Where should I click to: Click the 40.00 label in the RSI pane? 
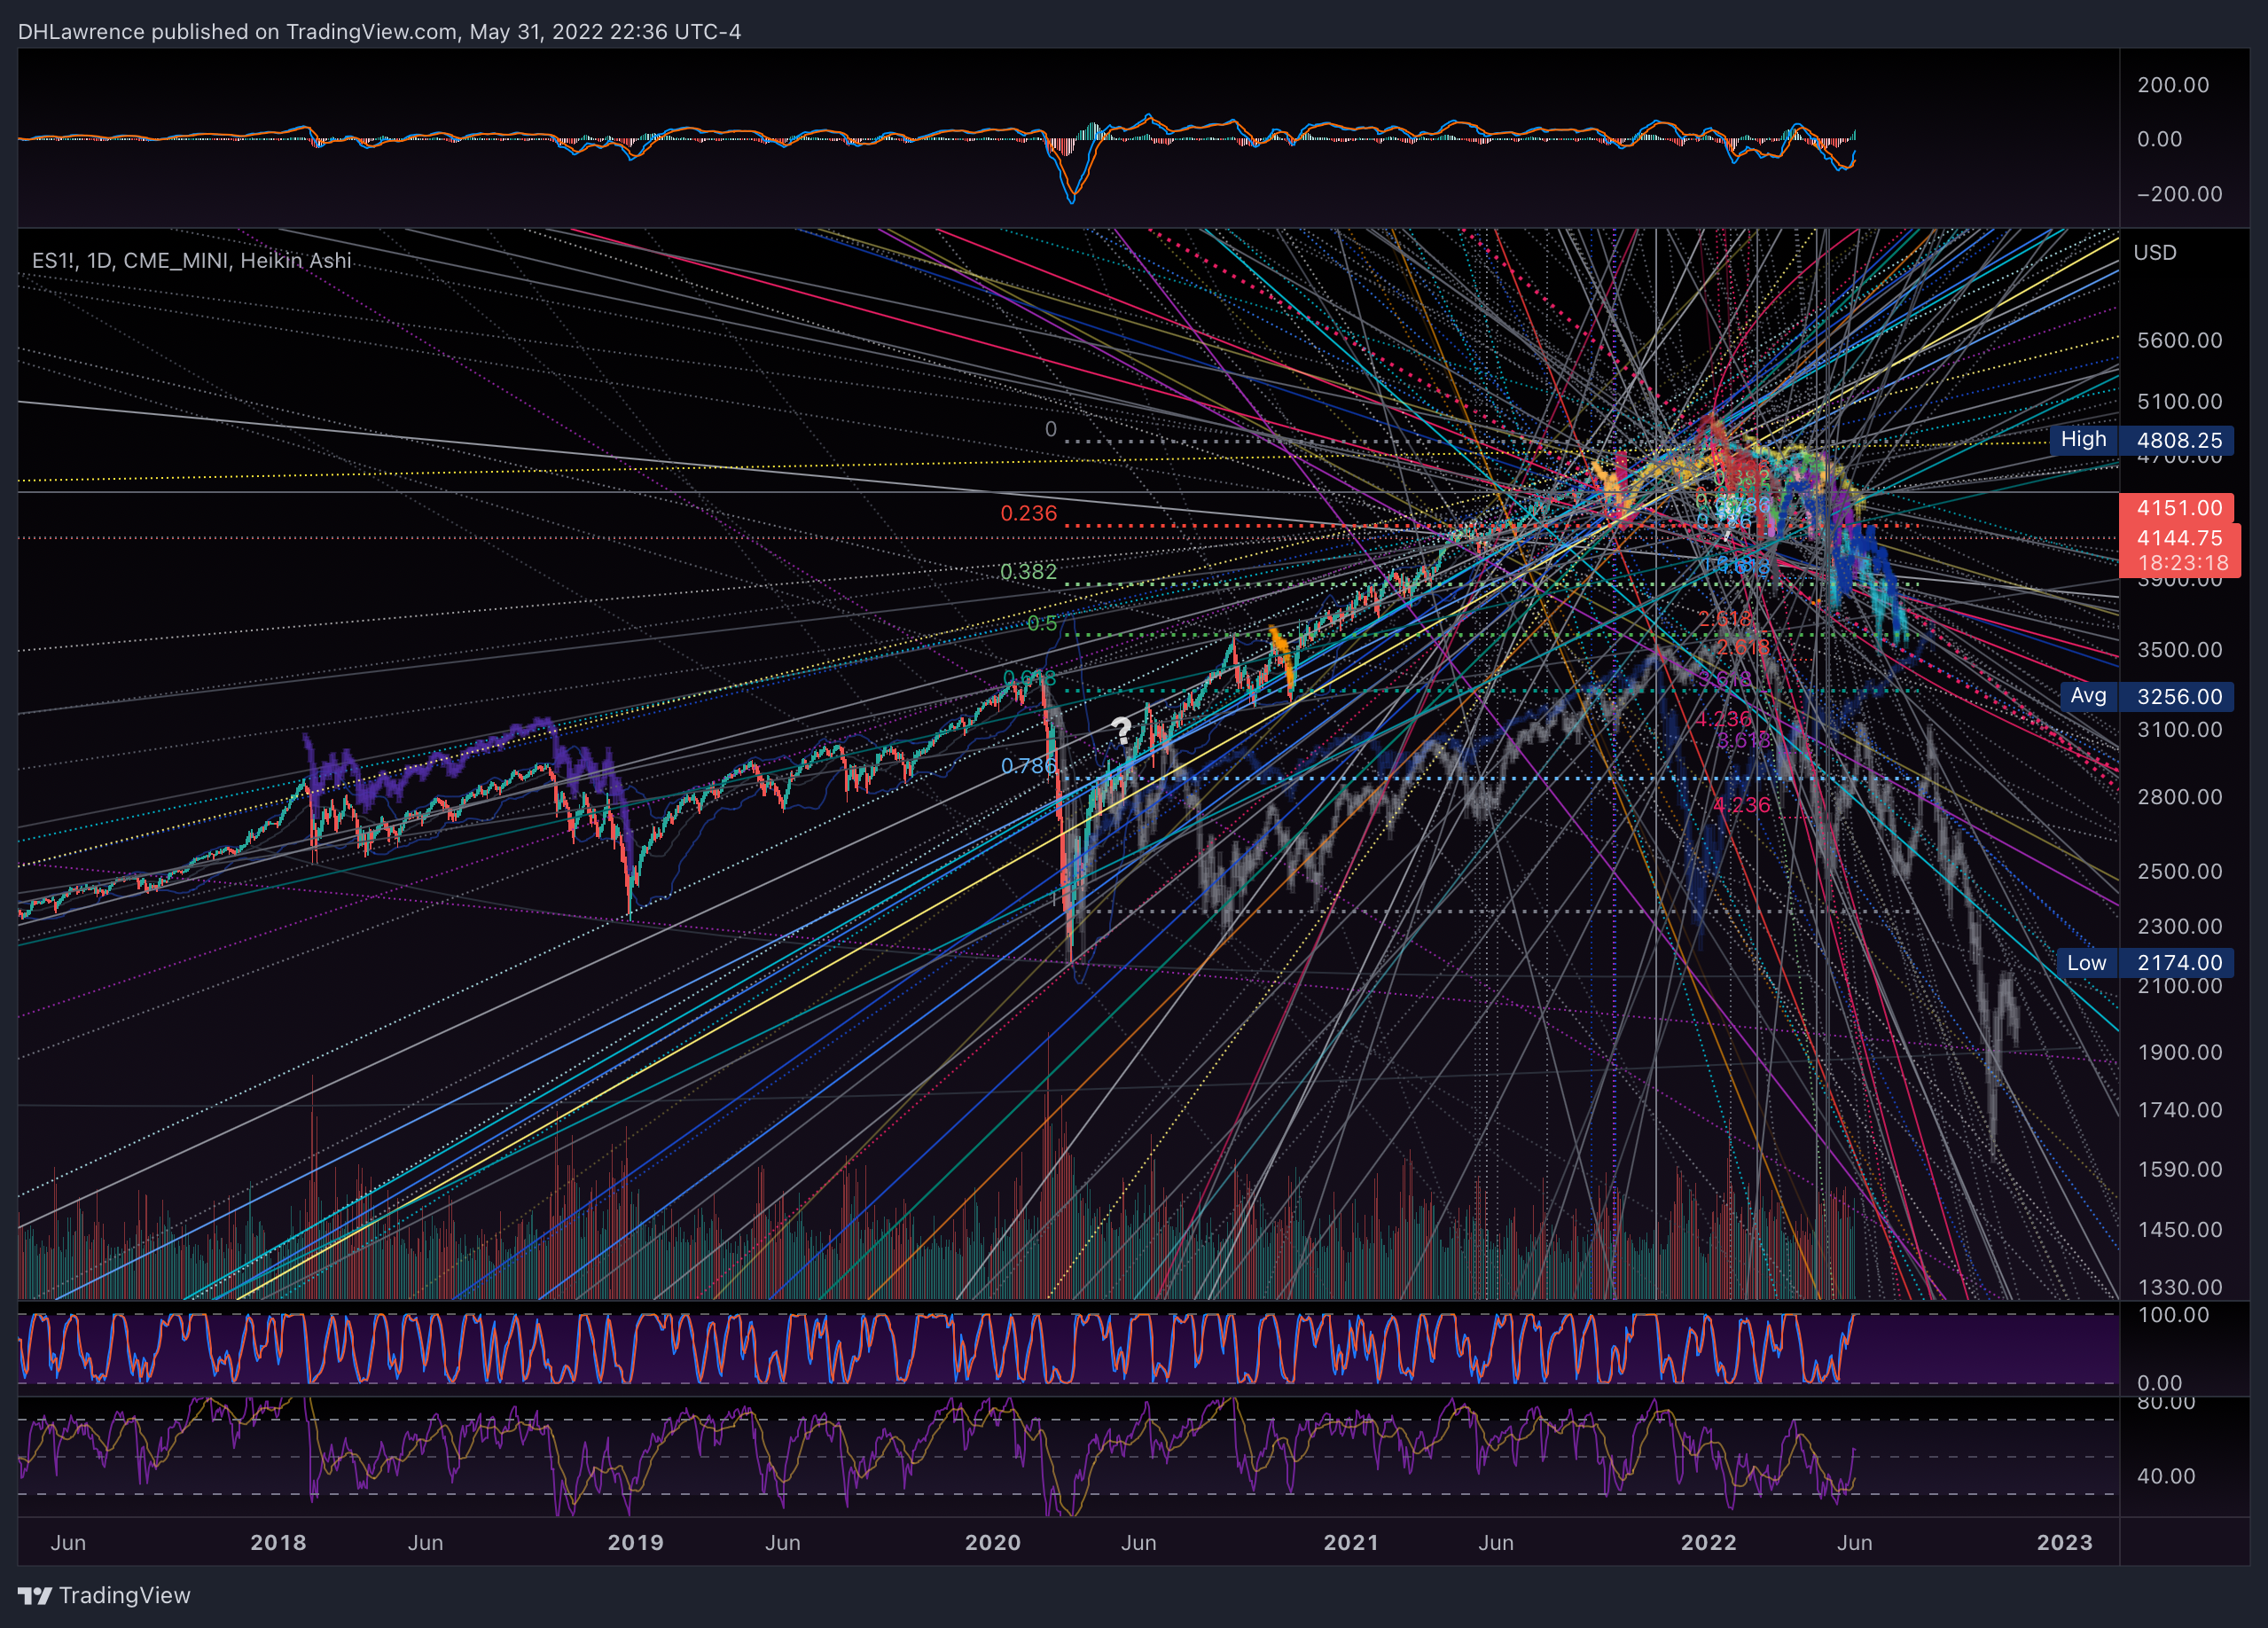coord(2166,1476)
